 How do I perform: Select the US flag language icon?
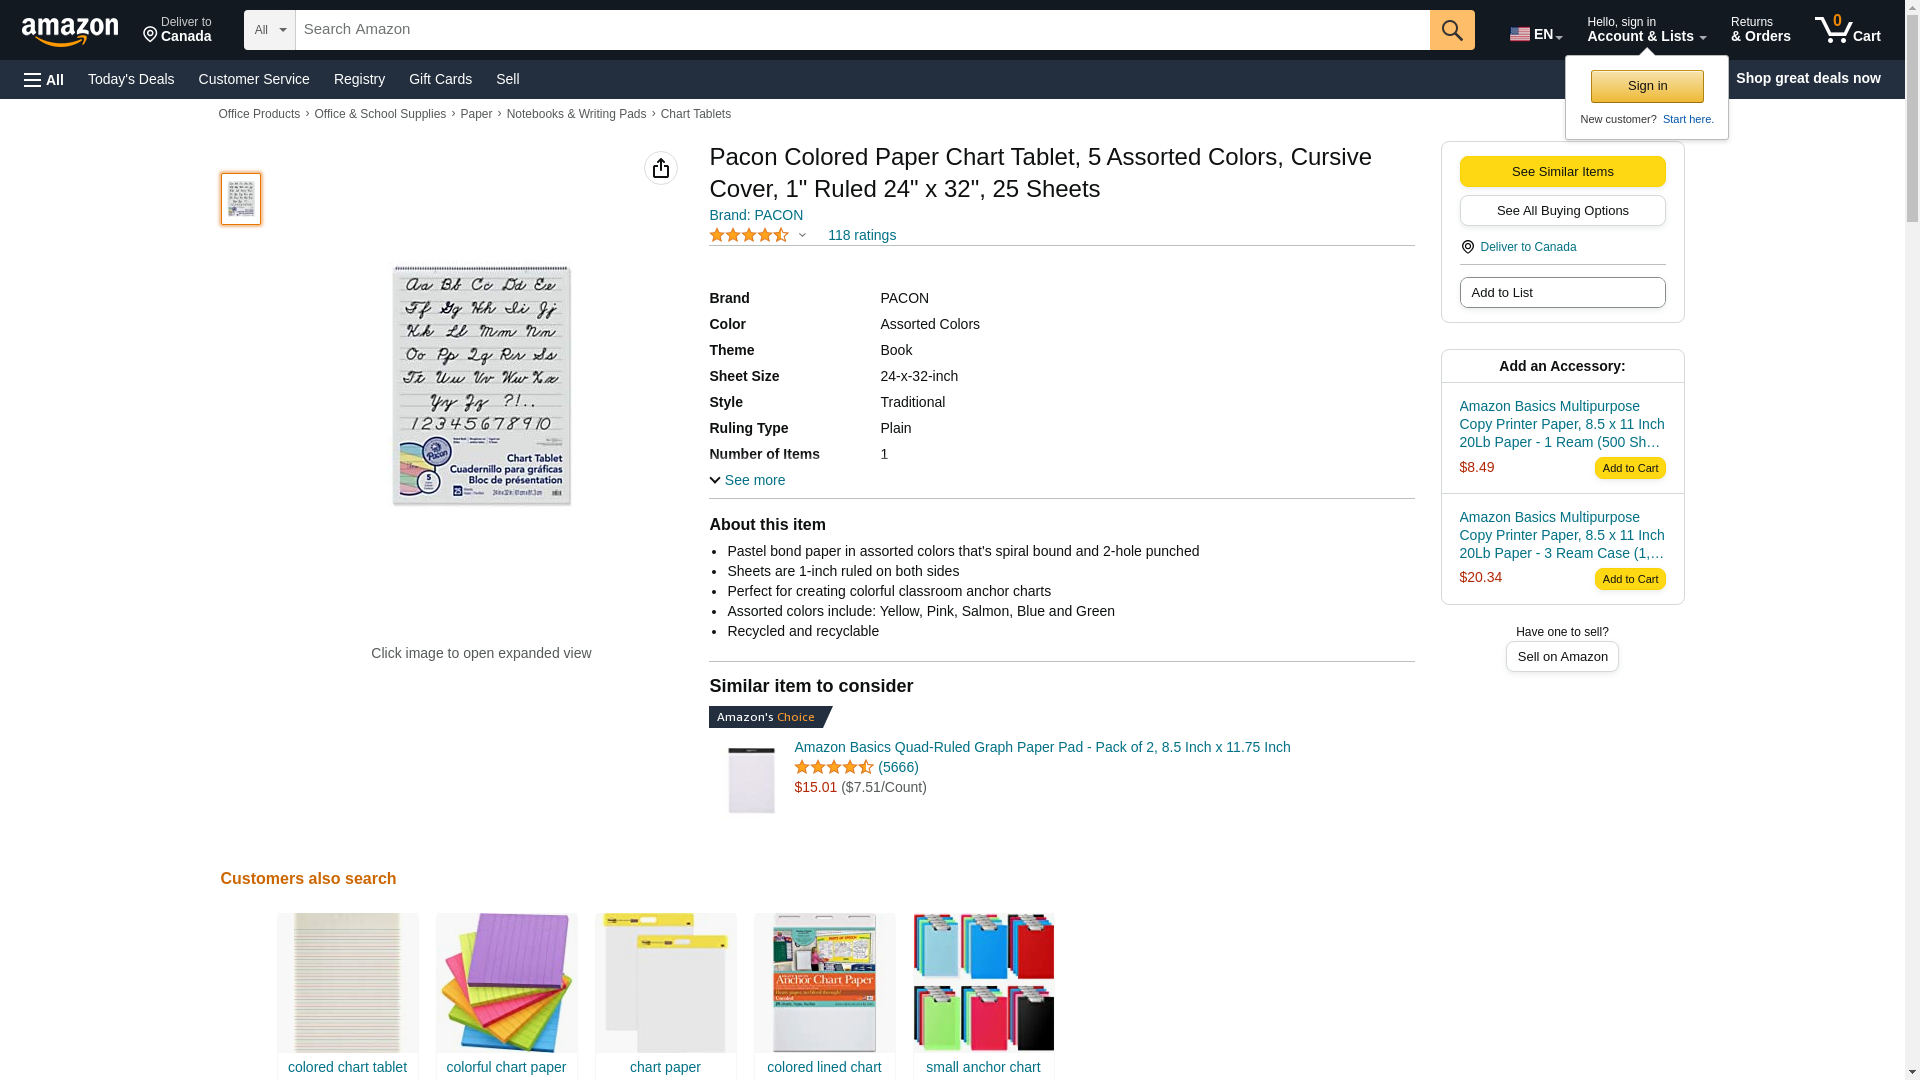click(x=1520, y=34)
